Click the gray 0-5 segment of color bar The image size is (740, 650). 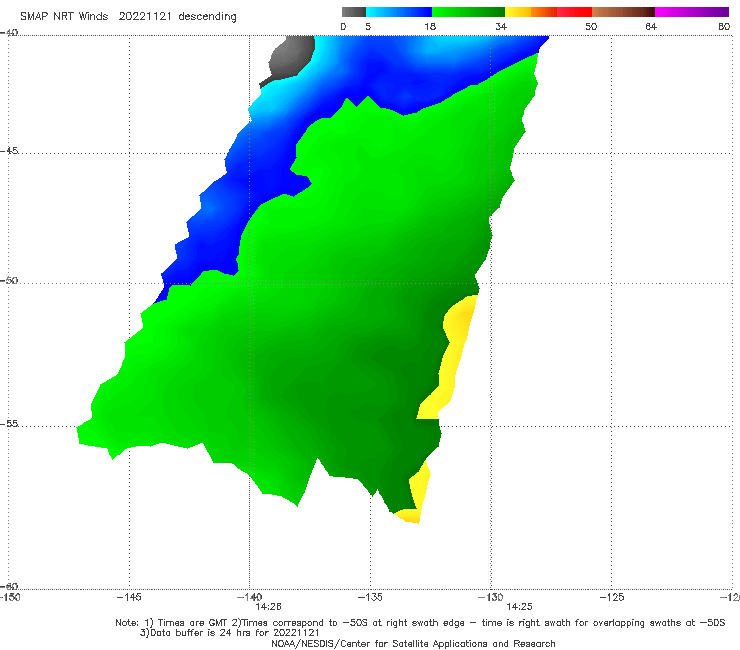[354, 12]
